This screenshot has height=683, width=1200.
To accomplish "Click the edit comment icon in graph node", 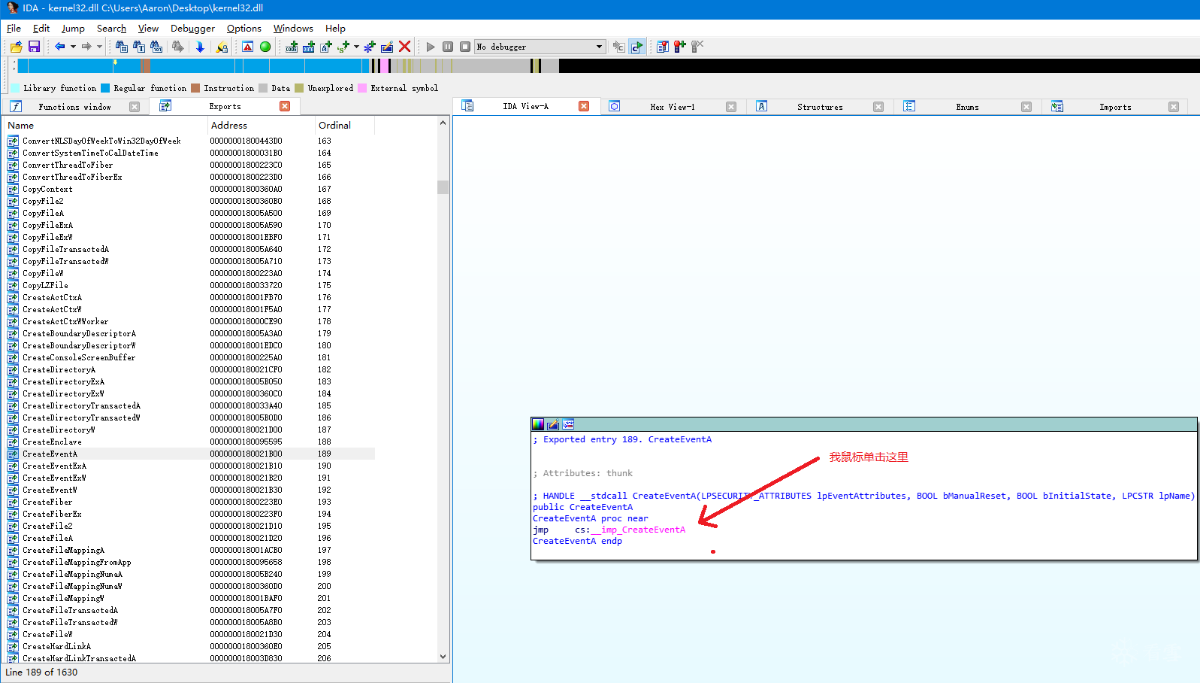I will tap(552, 424).
